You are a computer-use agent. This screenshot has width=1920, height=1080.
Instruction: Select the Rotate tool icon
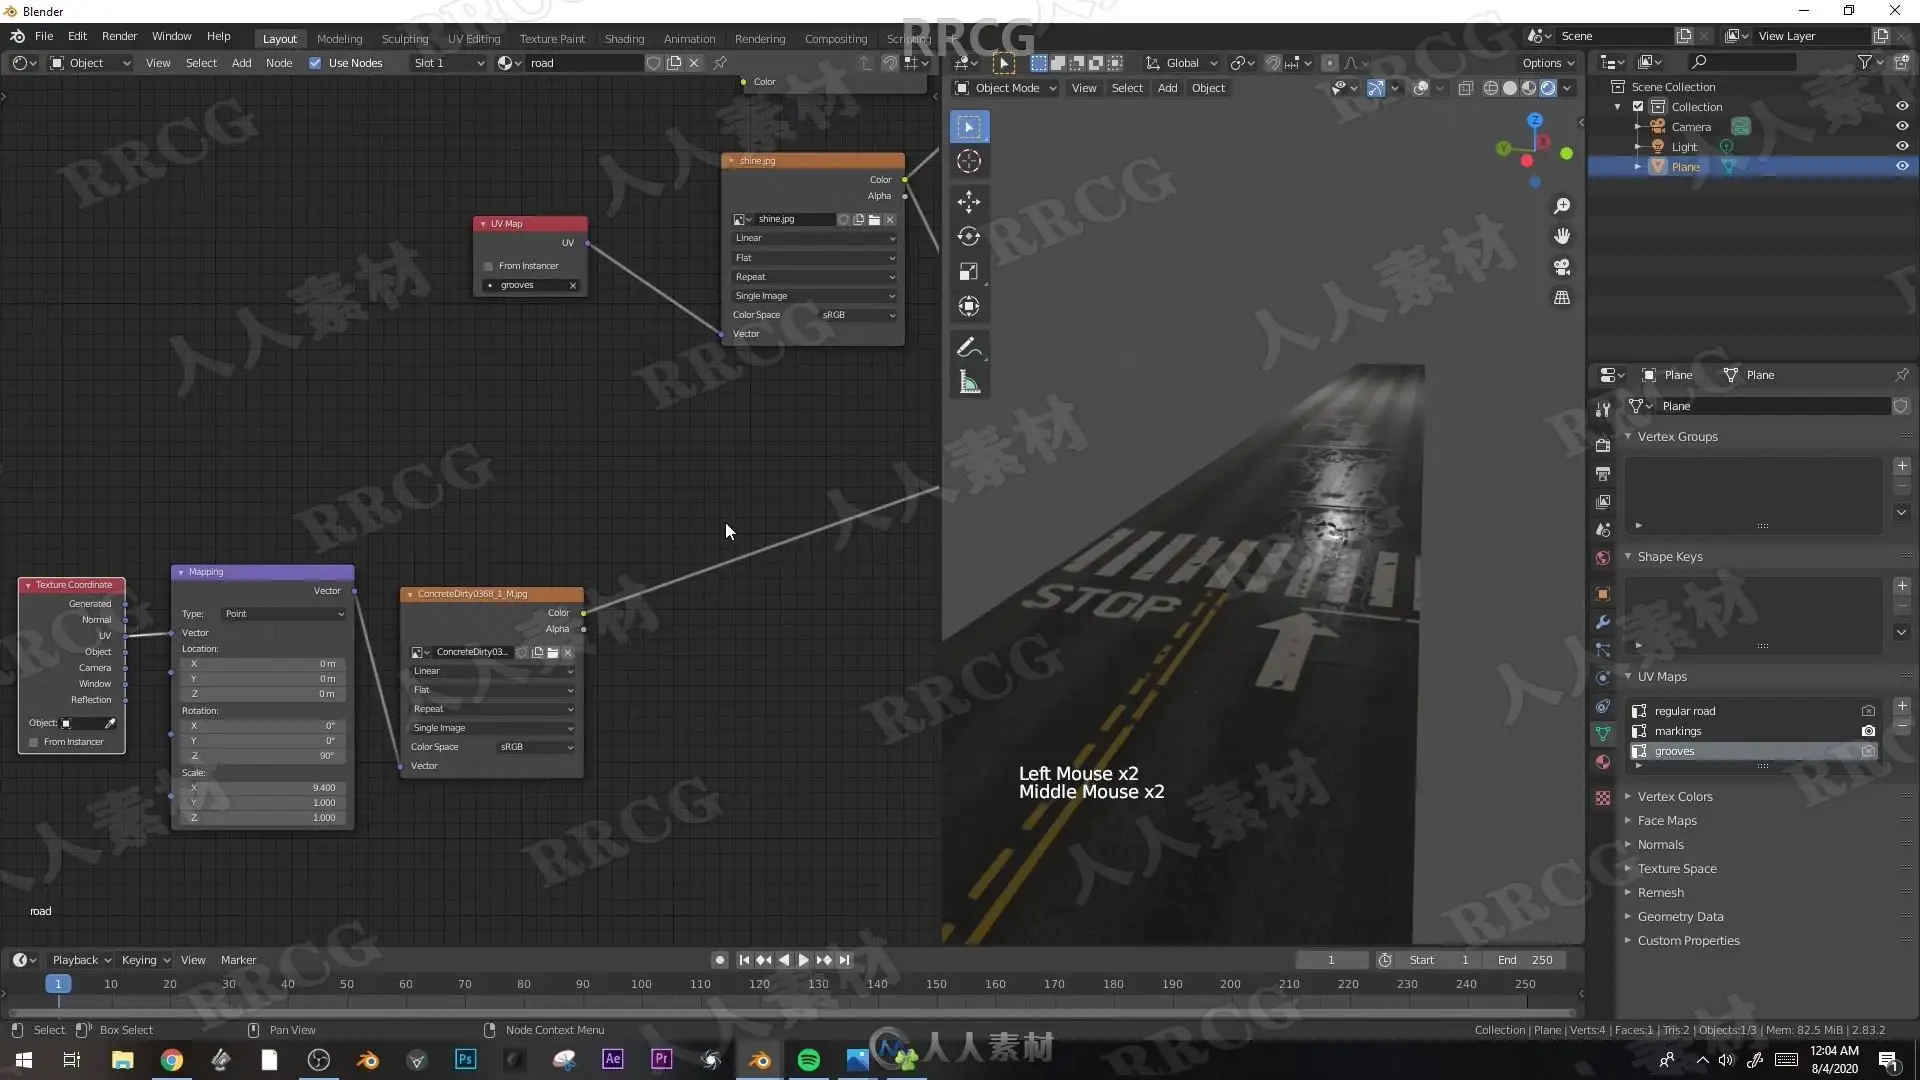(x=968, y=236)
